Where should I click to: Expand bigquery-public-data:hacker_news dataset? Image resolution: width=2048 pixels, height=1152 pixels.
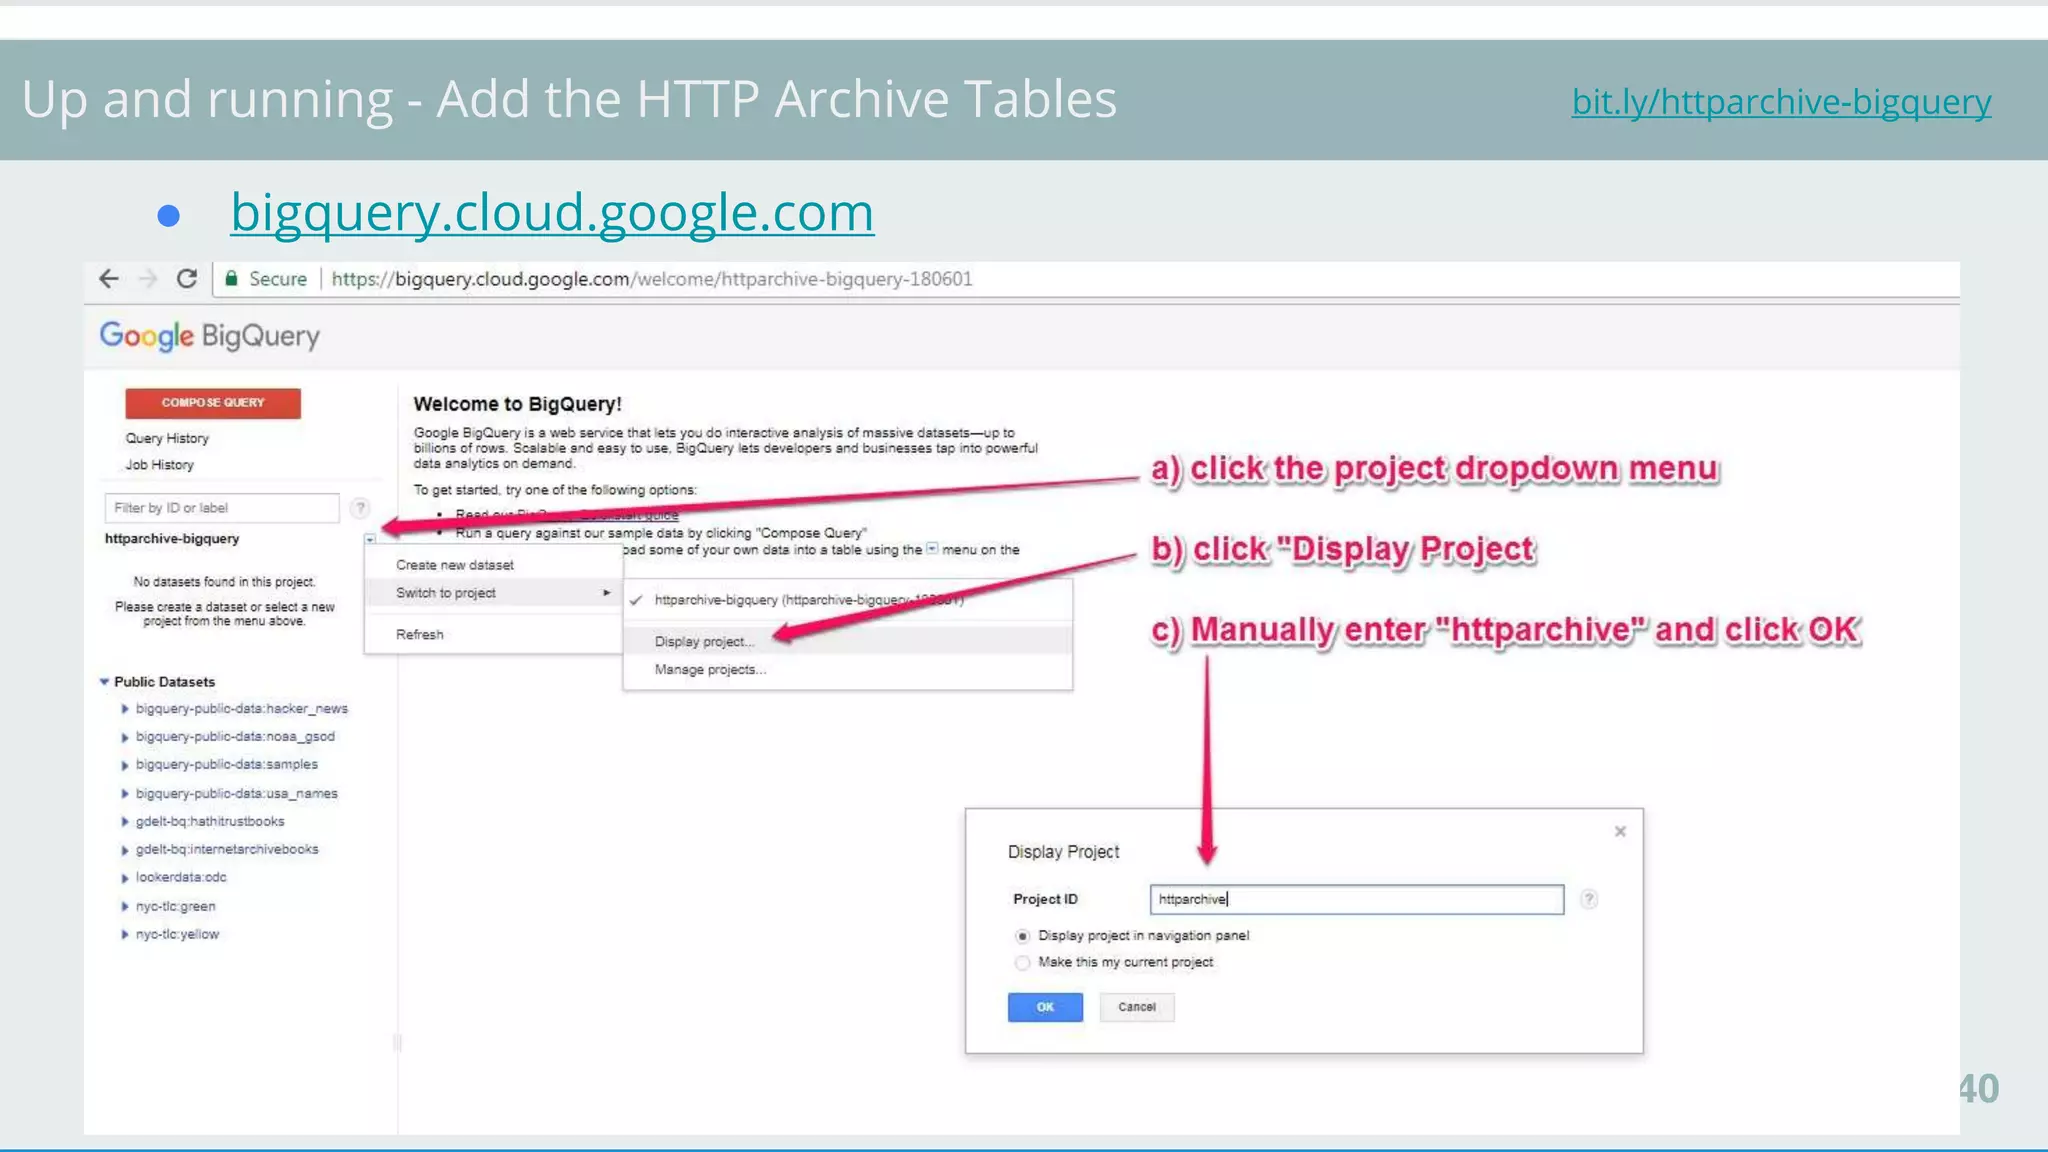click(125, 709)
